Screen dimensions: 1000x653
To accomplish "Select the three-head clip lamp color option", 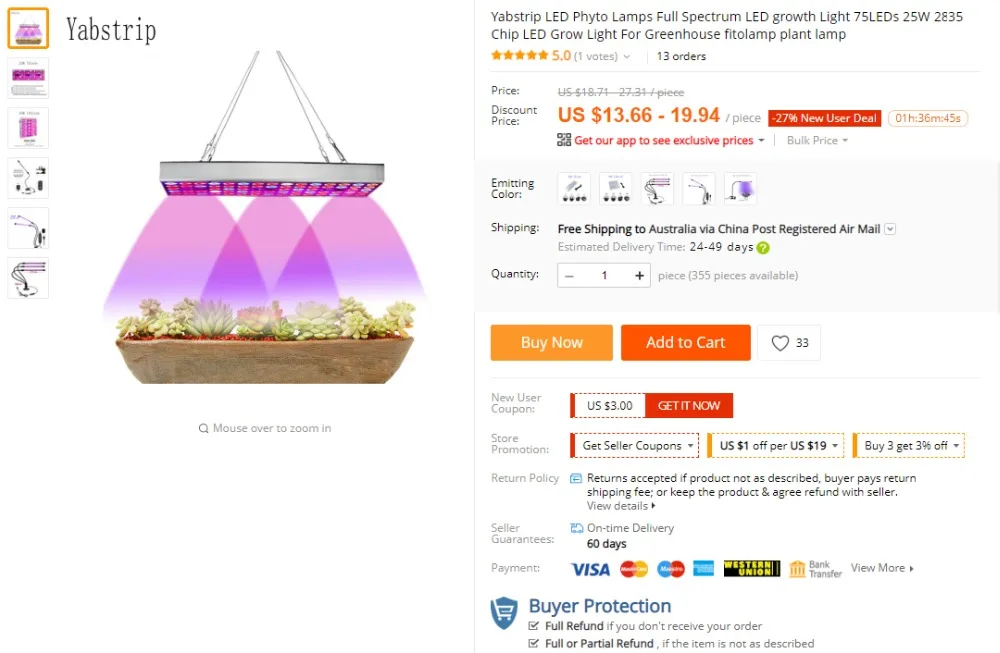I will point(657,188).
